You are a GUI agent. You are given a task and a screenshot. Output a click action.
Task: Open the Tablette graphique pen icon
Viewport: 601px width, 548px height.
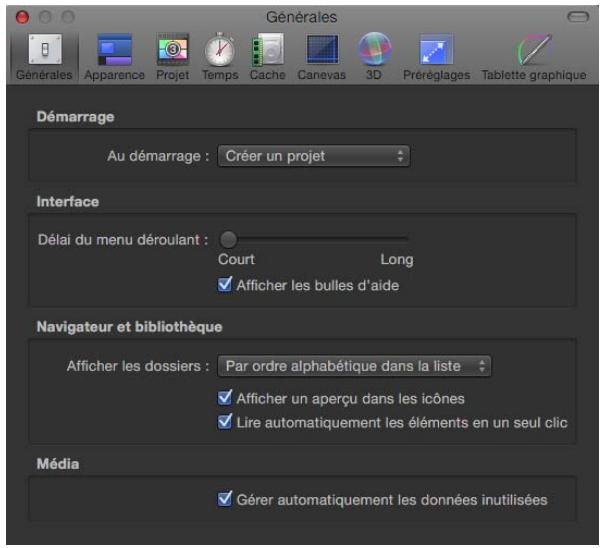[535, 49]
